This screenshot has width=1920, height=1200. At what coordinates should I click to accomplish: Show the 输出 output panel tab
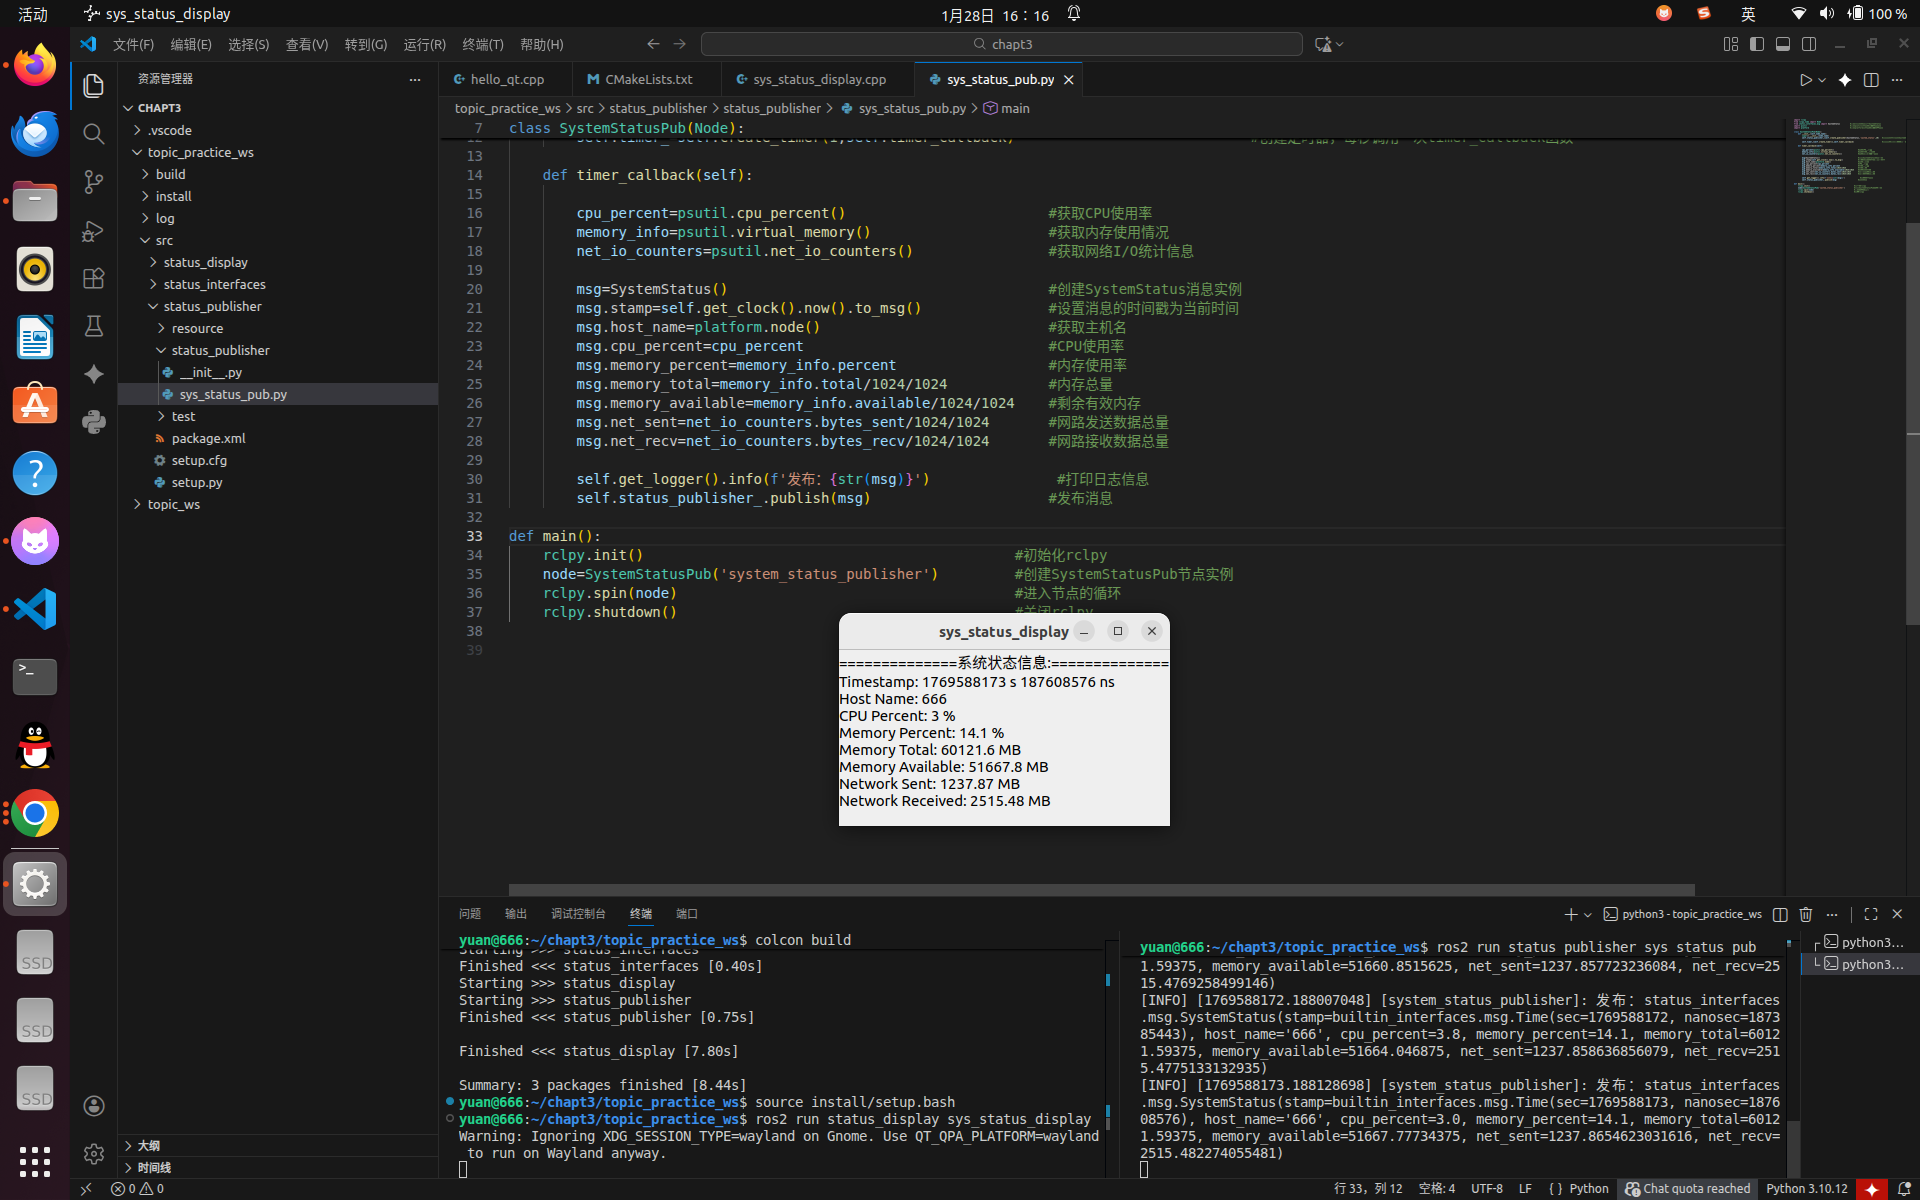pyautogui.click(x=516, y=914)
